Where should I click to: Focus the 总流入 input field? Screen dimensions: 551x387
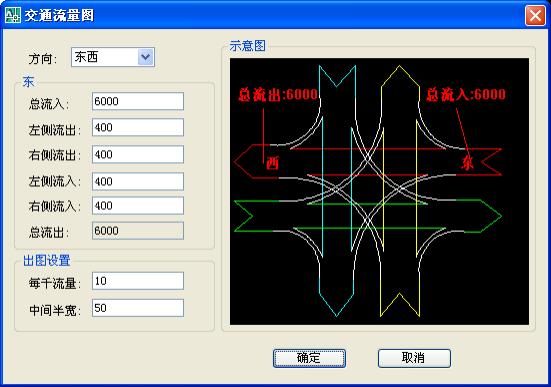click(x=138, y=101)
